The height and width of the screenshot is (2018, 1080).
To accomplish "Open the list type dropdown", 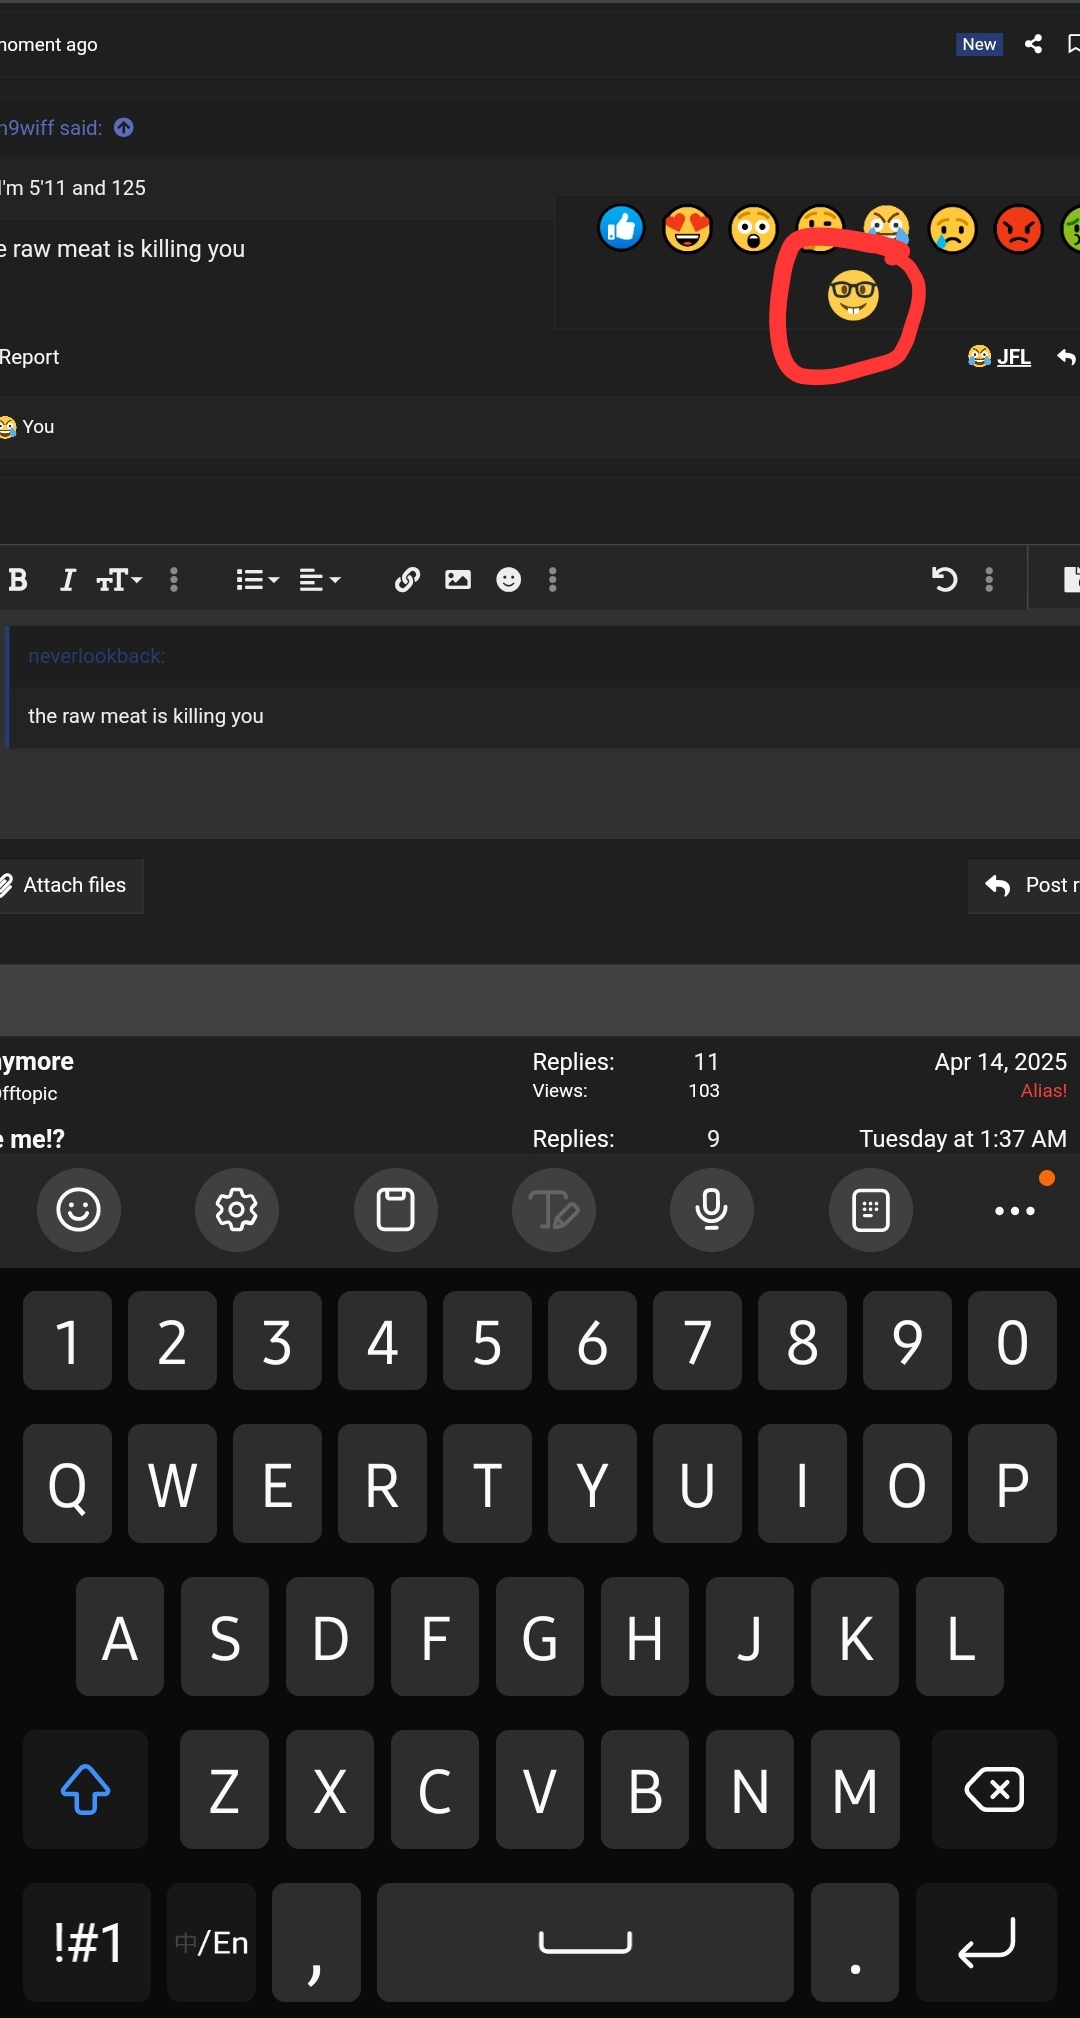I will pos(257,580).
